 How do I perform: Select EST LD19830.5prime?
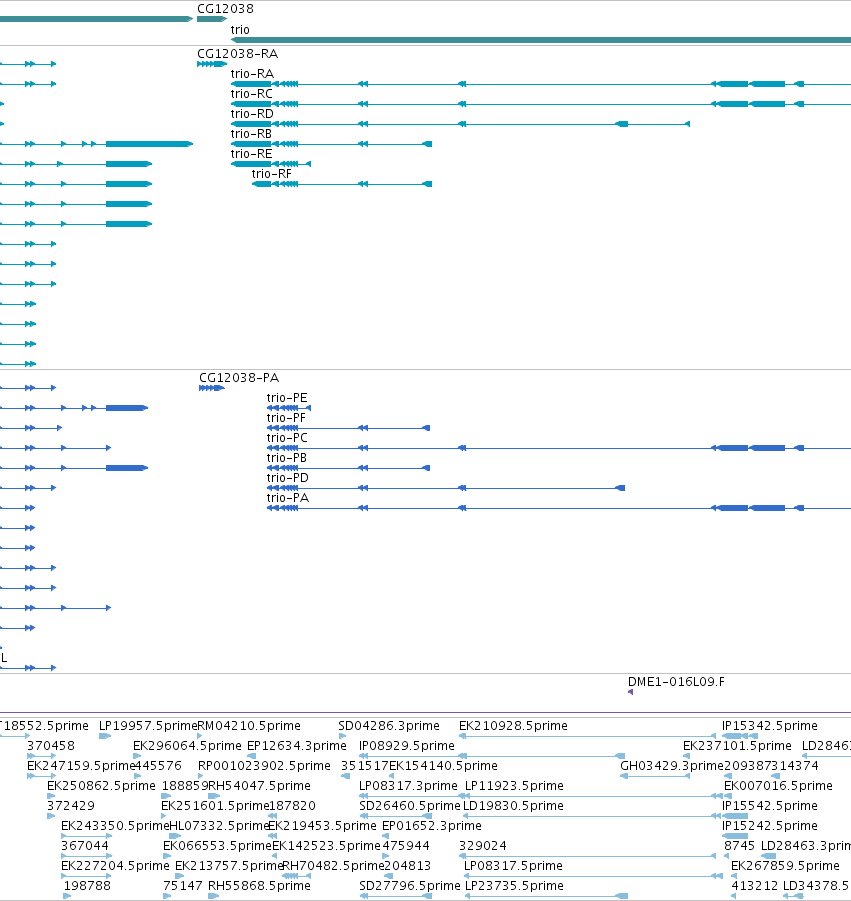513,806
